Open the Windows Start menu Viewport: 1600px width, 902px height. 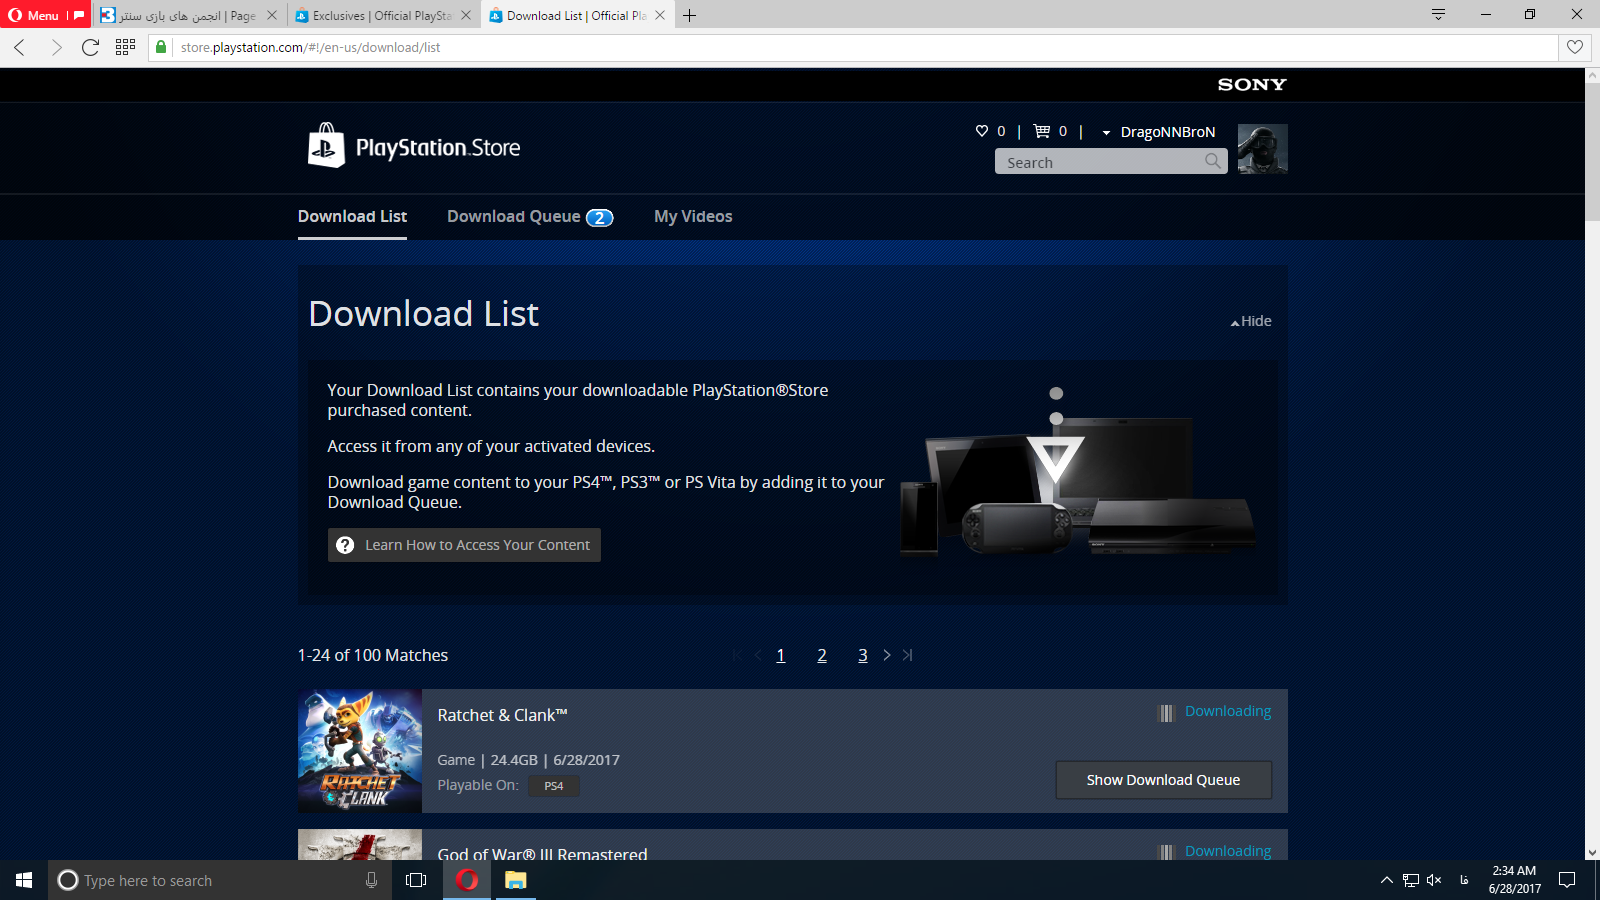pos(24,880)
